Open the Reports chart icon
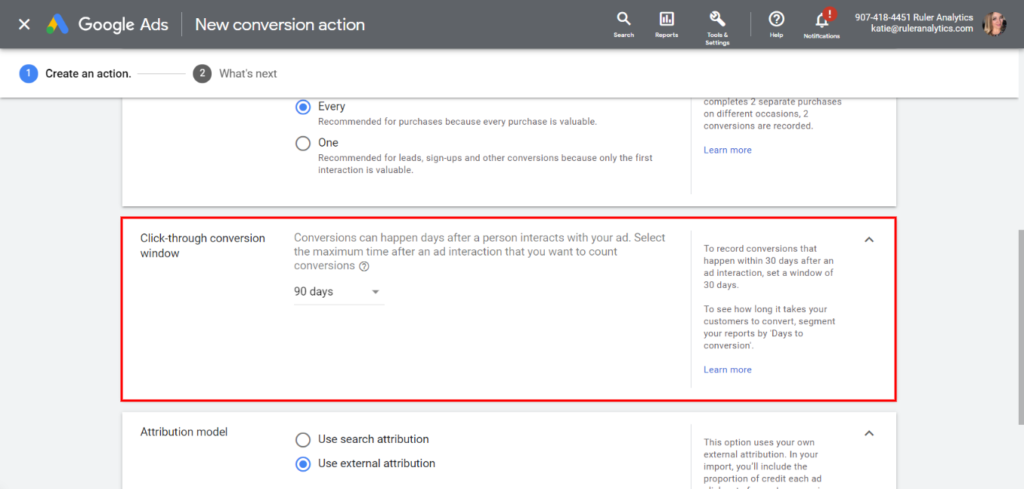1024x489 pixels. pos(666,19)
